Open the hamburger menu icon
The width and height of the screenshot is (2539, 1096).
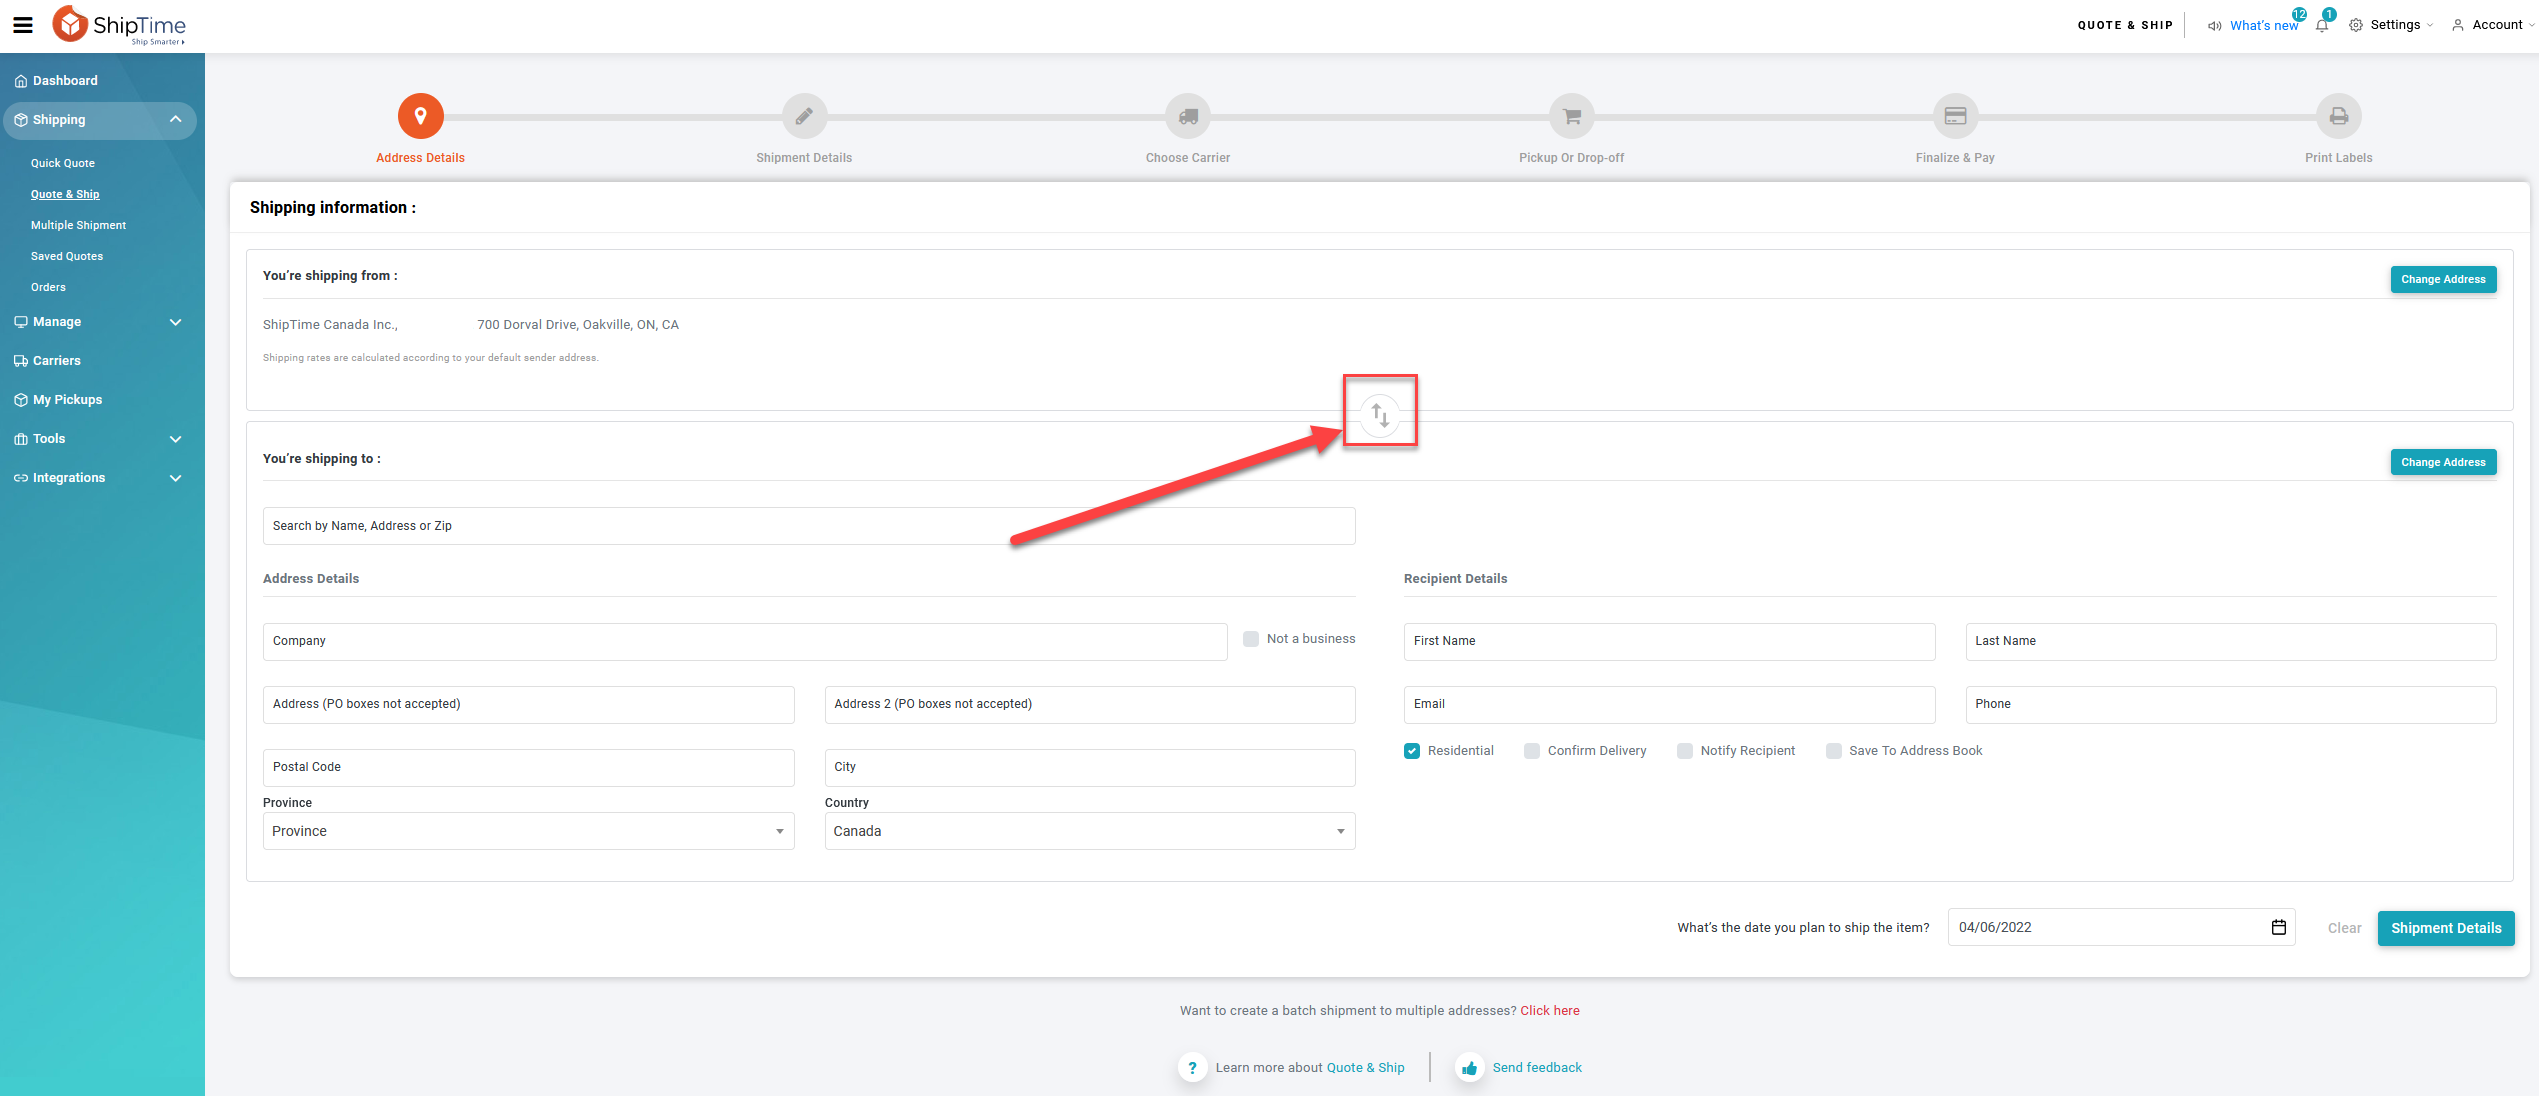tap(22, 25)
